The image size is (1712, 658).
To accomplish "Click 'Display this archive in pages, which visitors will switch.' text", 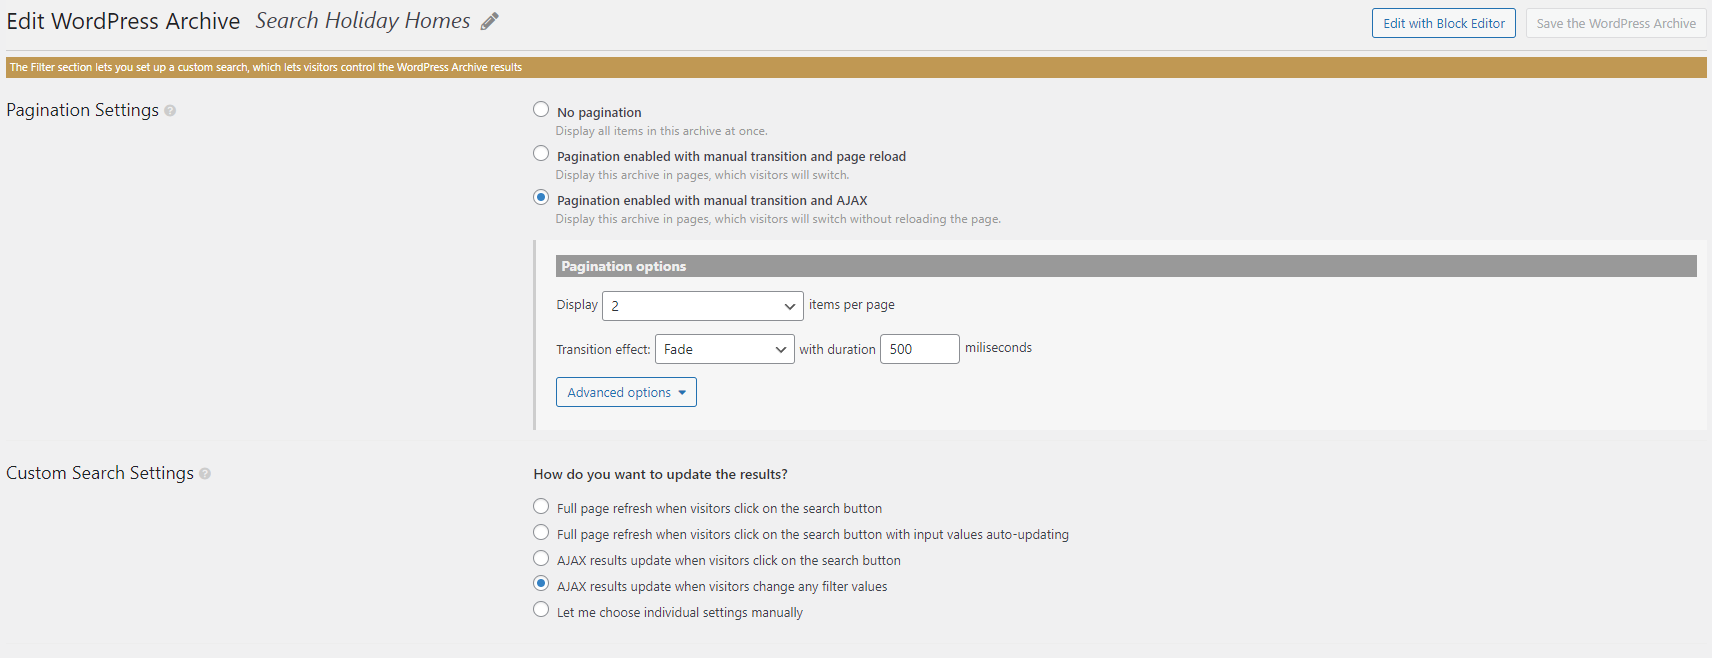I will (702, 175).
